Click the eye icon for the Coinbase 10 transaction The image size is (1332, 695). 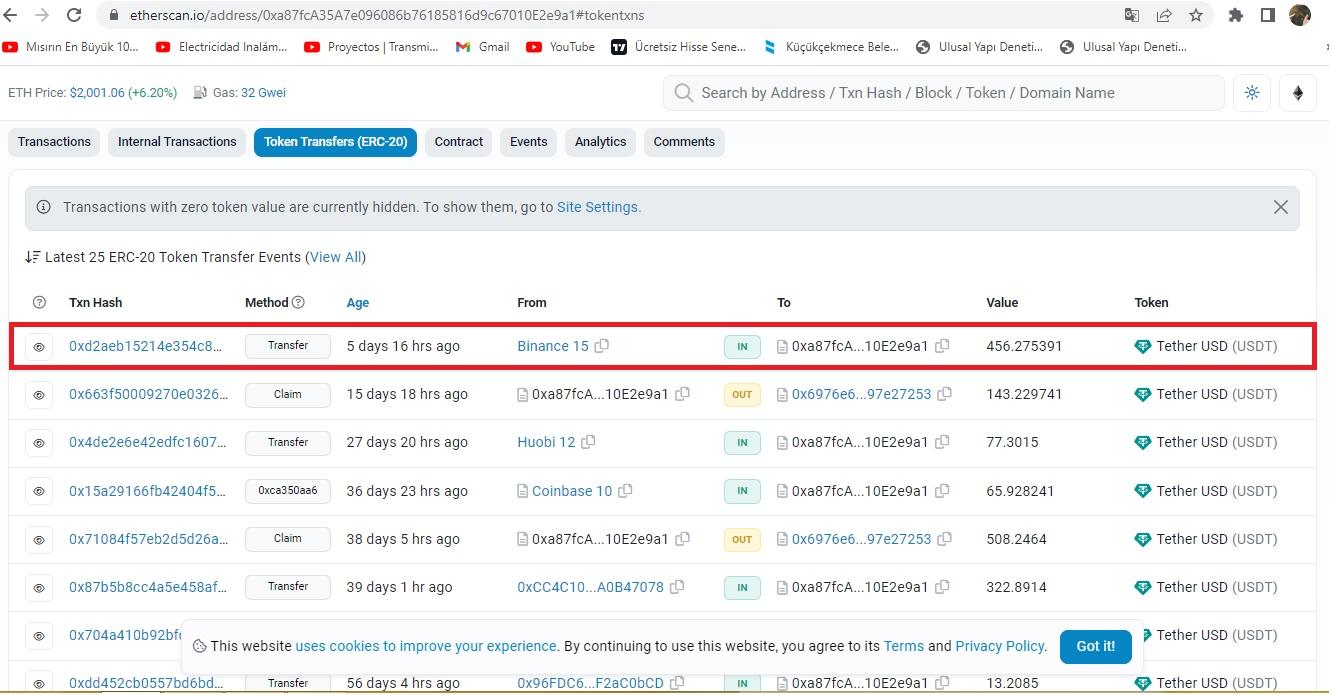[x=39, y=491]
